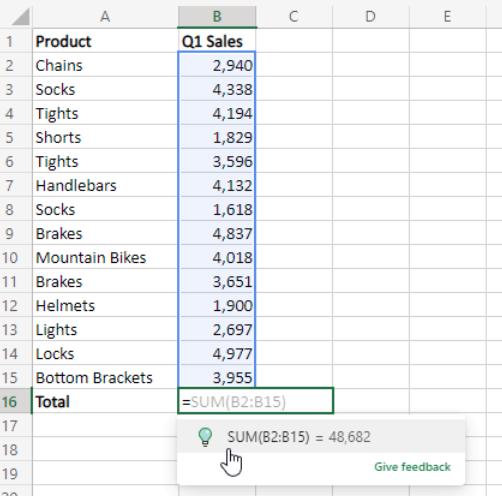Viewport: 502px width, 496px height.
Task: Select column C header
Action: [294, 16]
